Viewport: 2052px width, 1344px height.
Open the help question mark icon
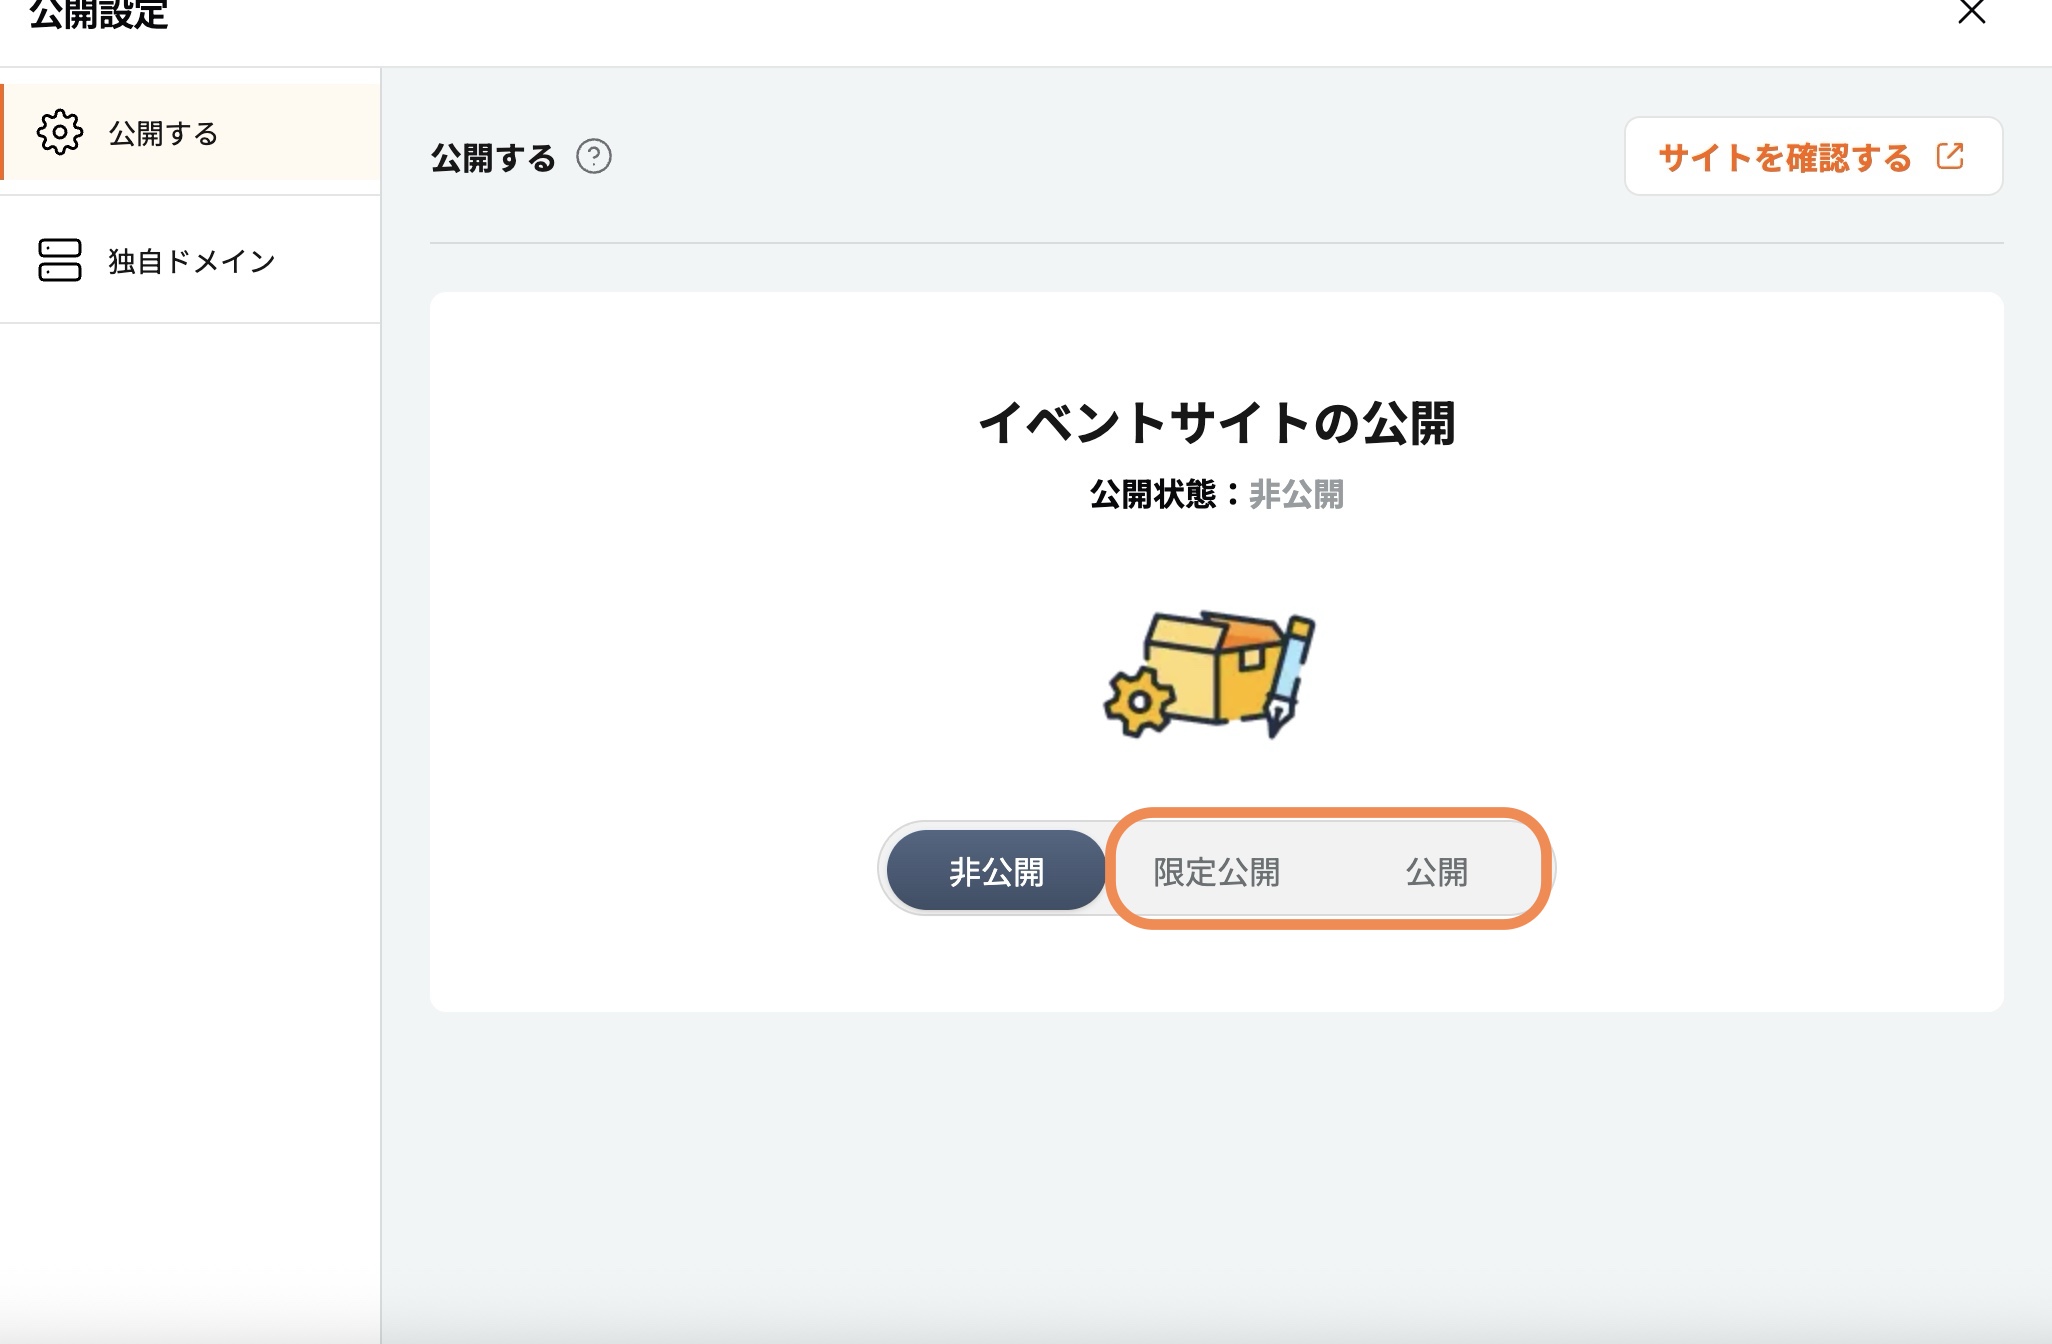[594, 157]
